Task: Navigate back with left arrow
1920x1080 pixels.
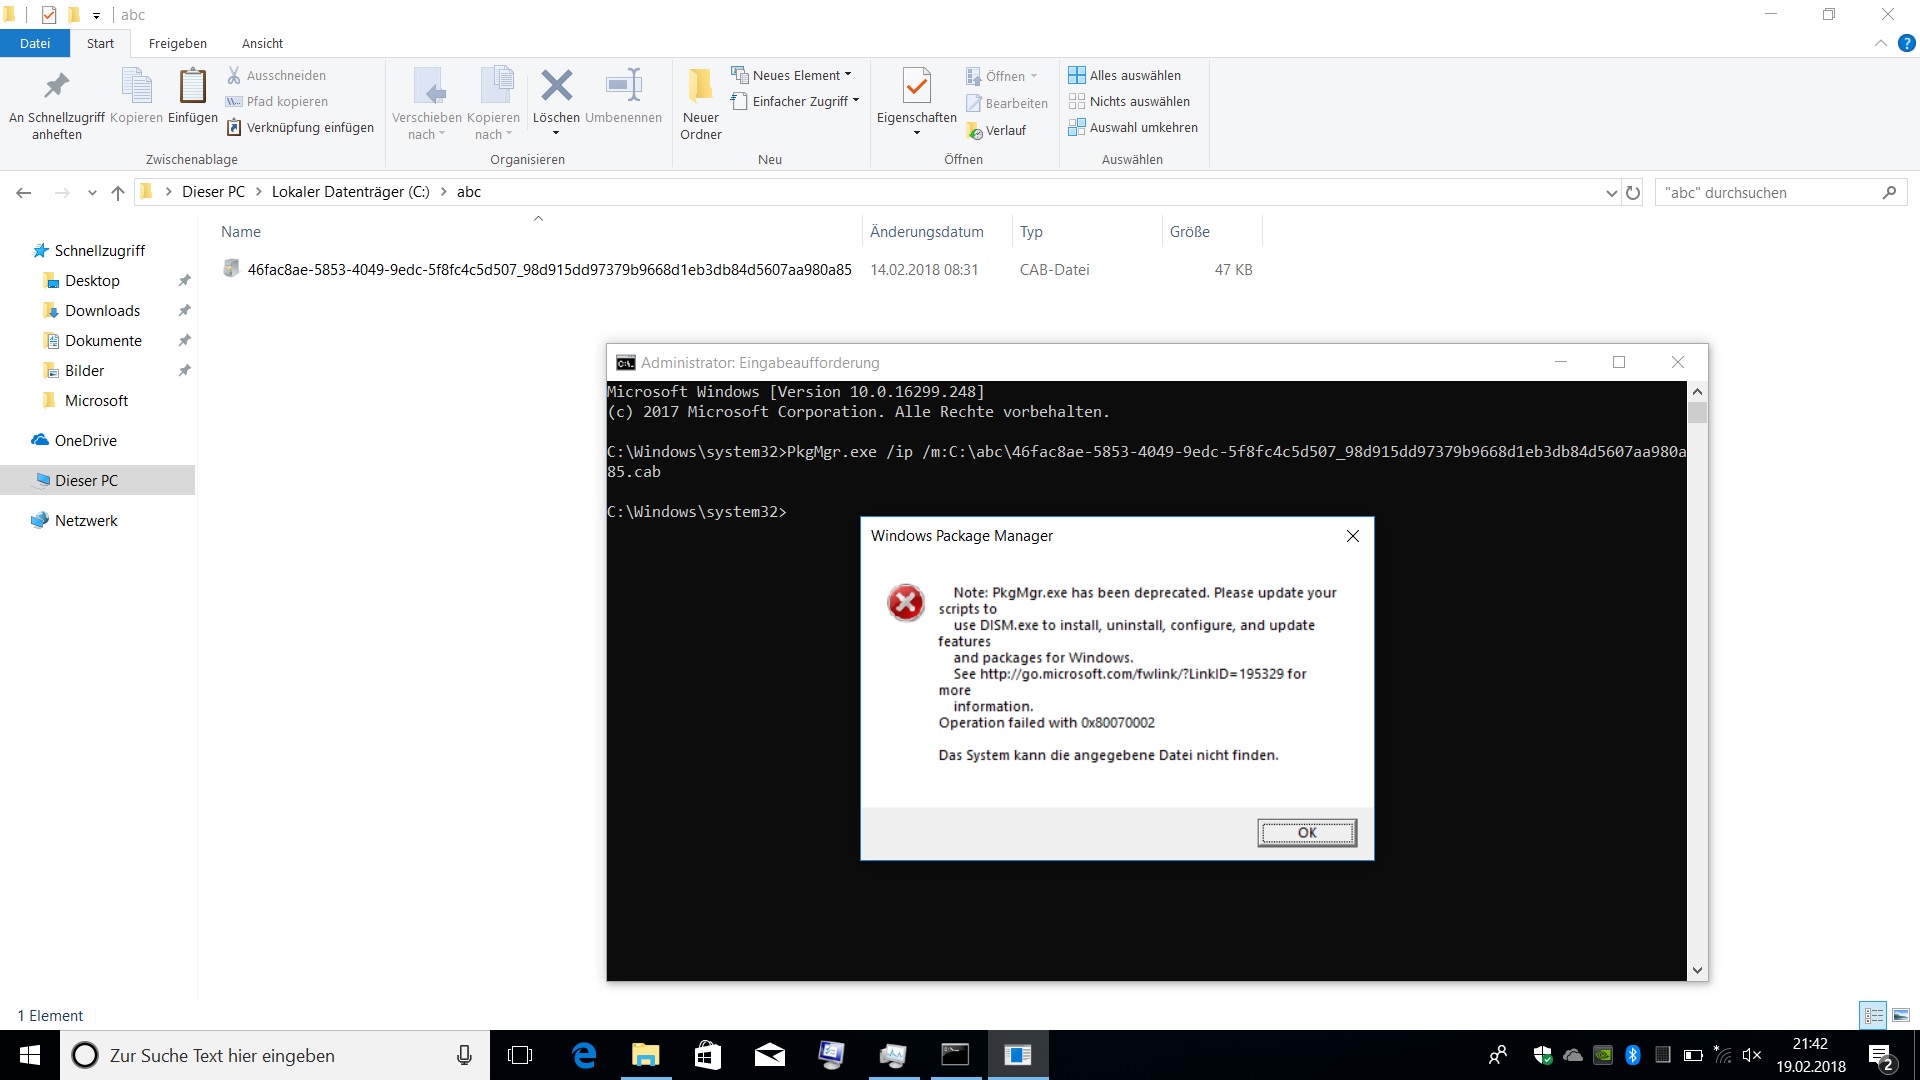Action: (24, 192)
